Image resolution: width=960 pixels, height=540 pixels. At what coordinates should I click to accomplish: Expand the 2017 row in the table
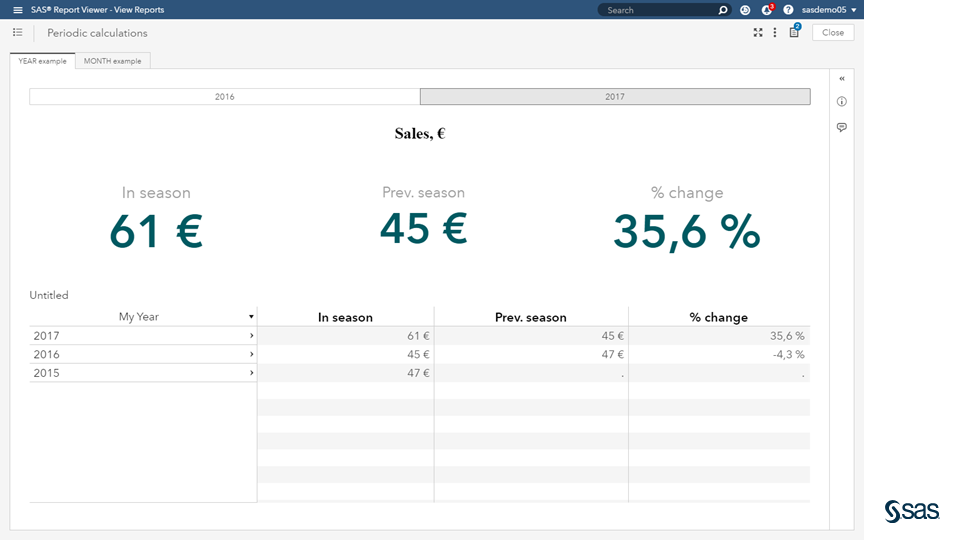[251, 336]
